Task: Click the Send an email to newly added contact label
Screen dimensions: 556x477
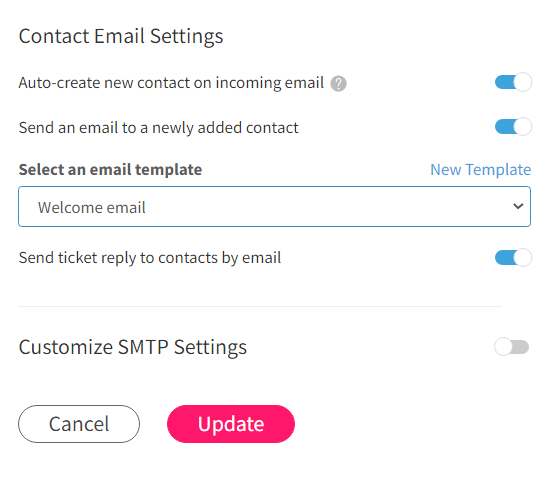Action: coord(159,128)
